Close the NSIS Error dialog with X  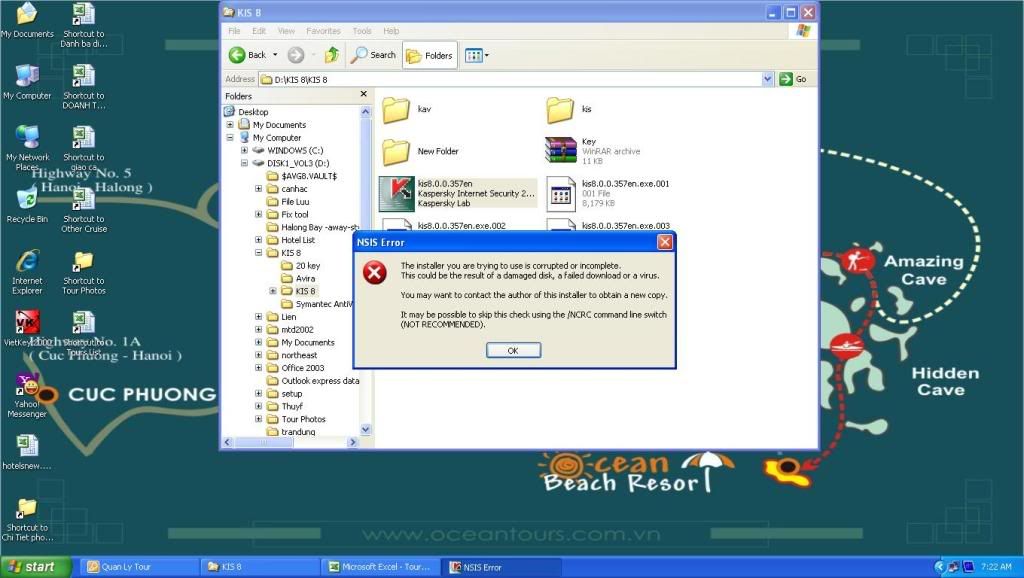(x=665, y=242)
